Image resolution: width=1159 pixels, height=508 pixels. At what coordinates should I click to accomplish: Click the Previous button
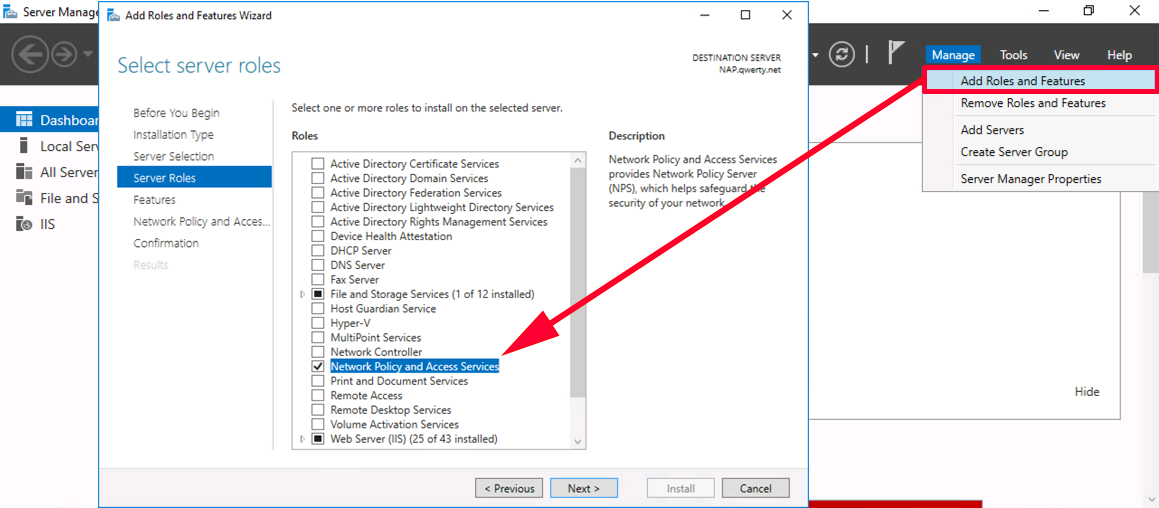point(509,488)
